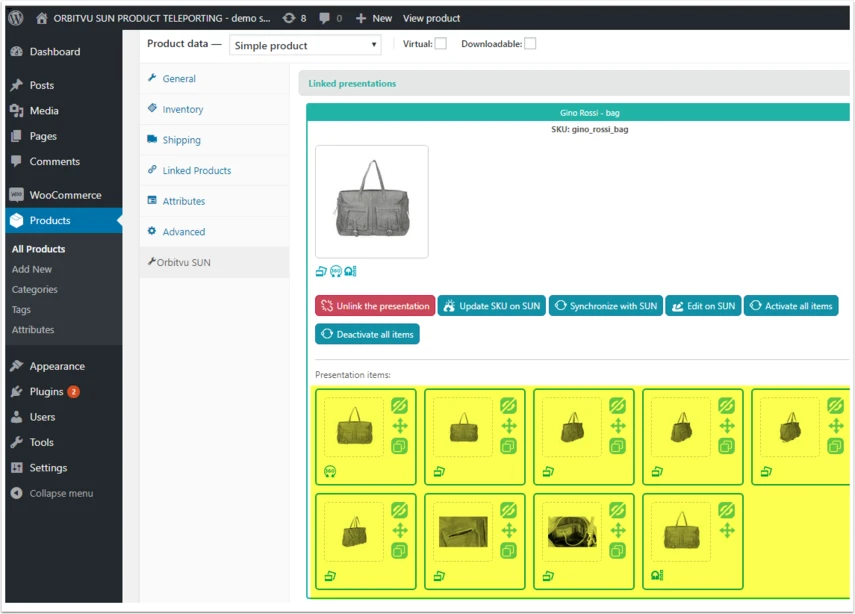The height and width of the screenshot is (614, 855).
Task: Open WooCommerce in the sidebar menu
Action: (64, 195)
